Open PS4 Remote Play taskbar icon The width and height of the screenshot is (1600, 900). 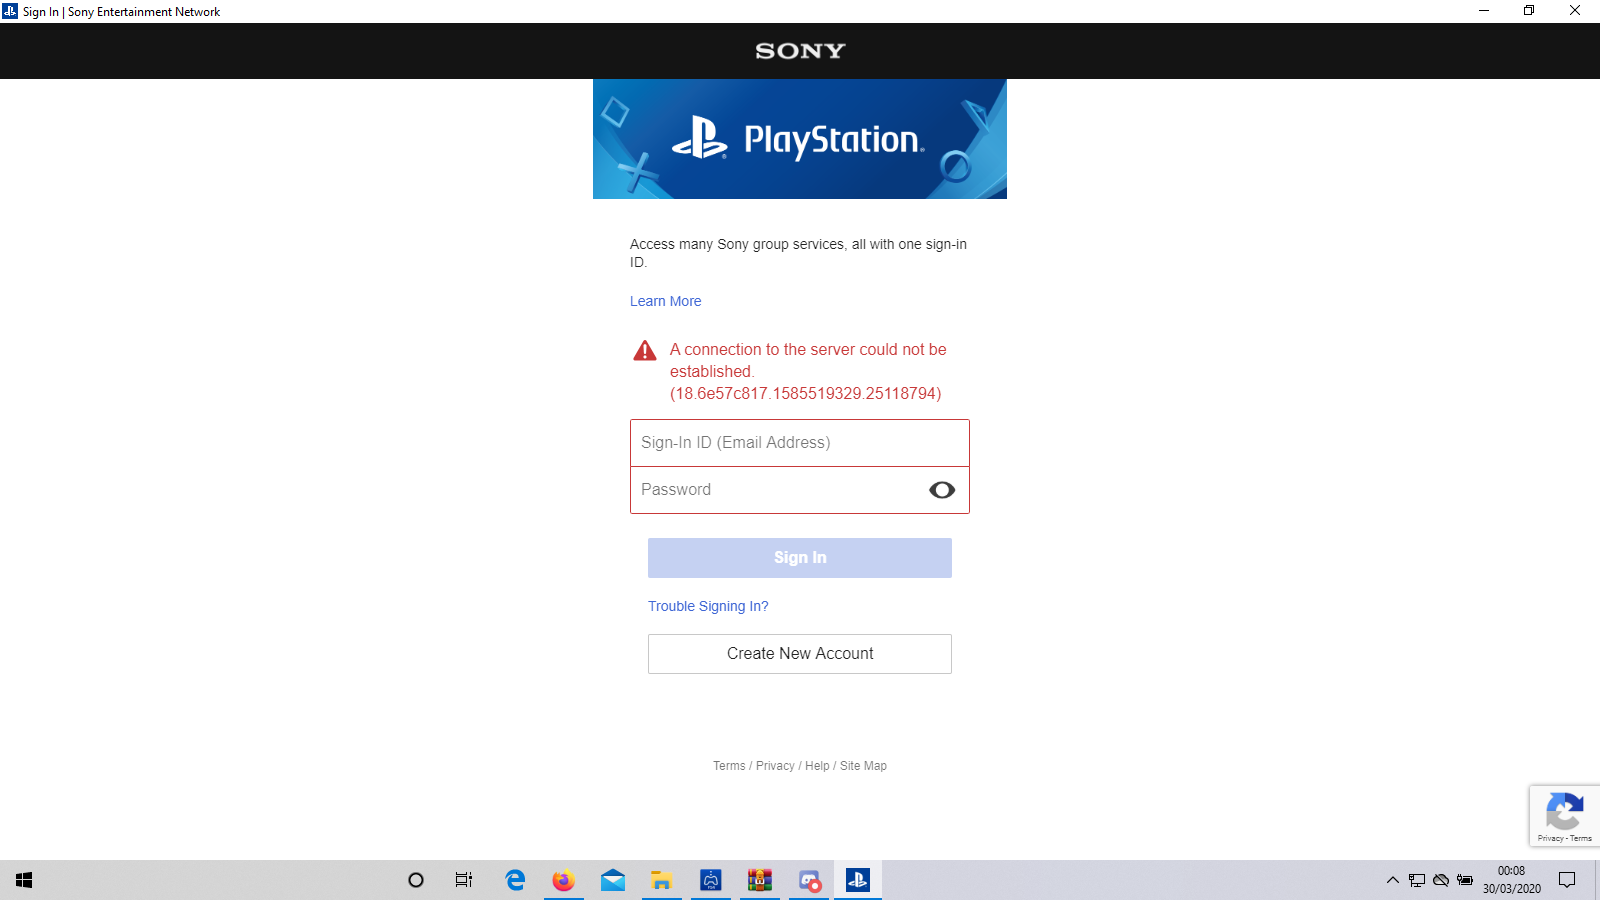tap(711, 880)
